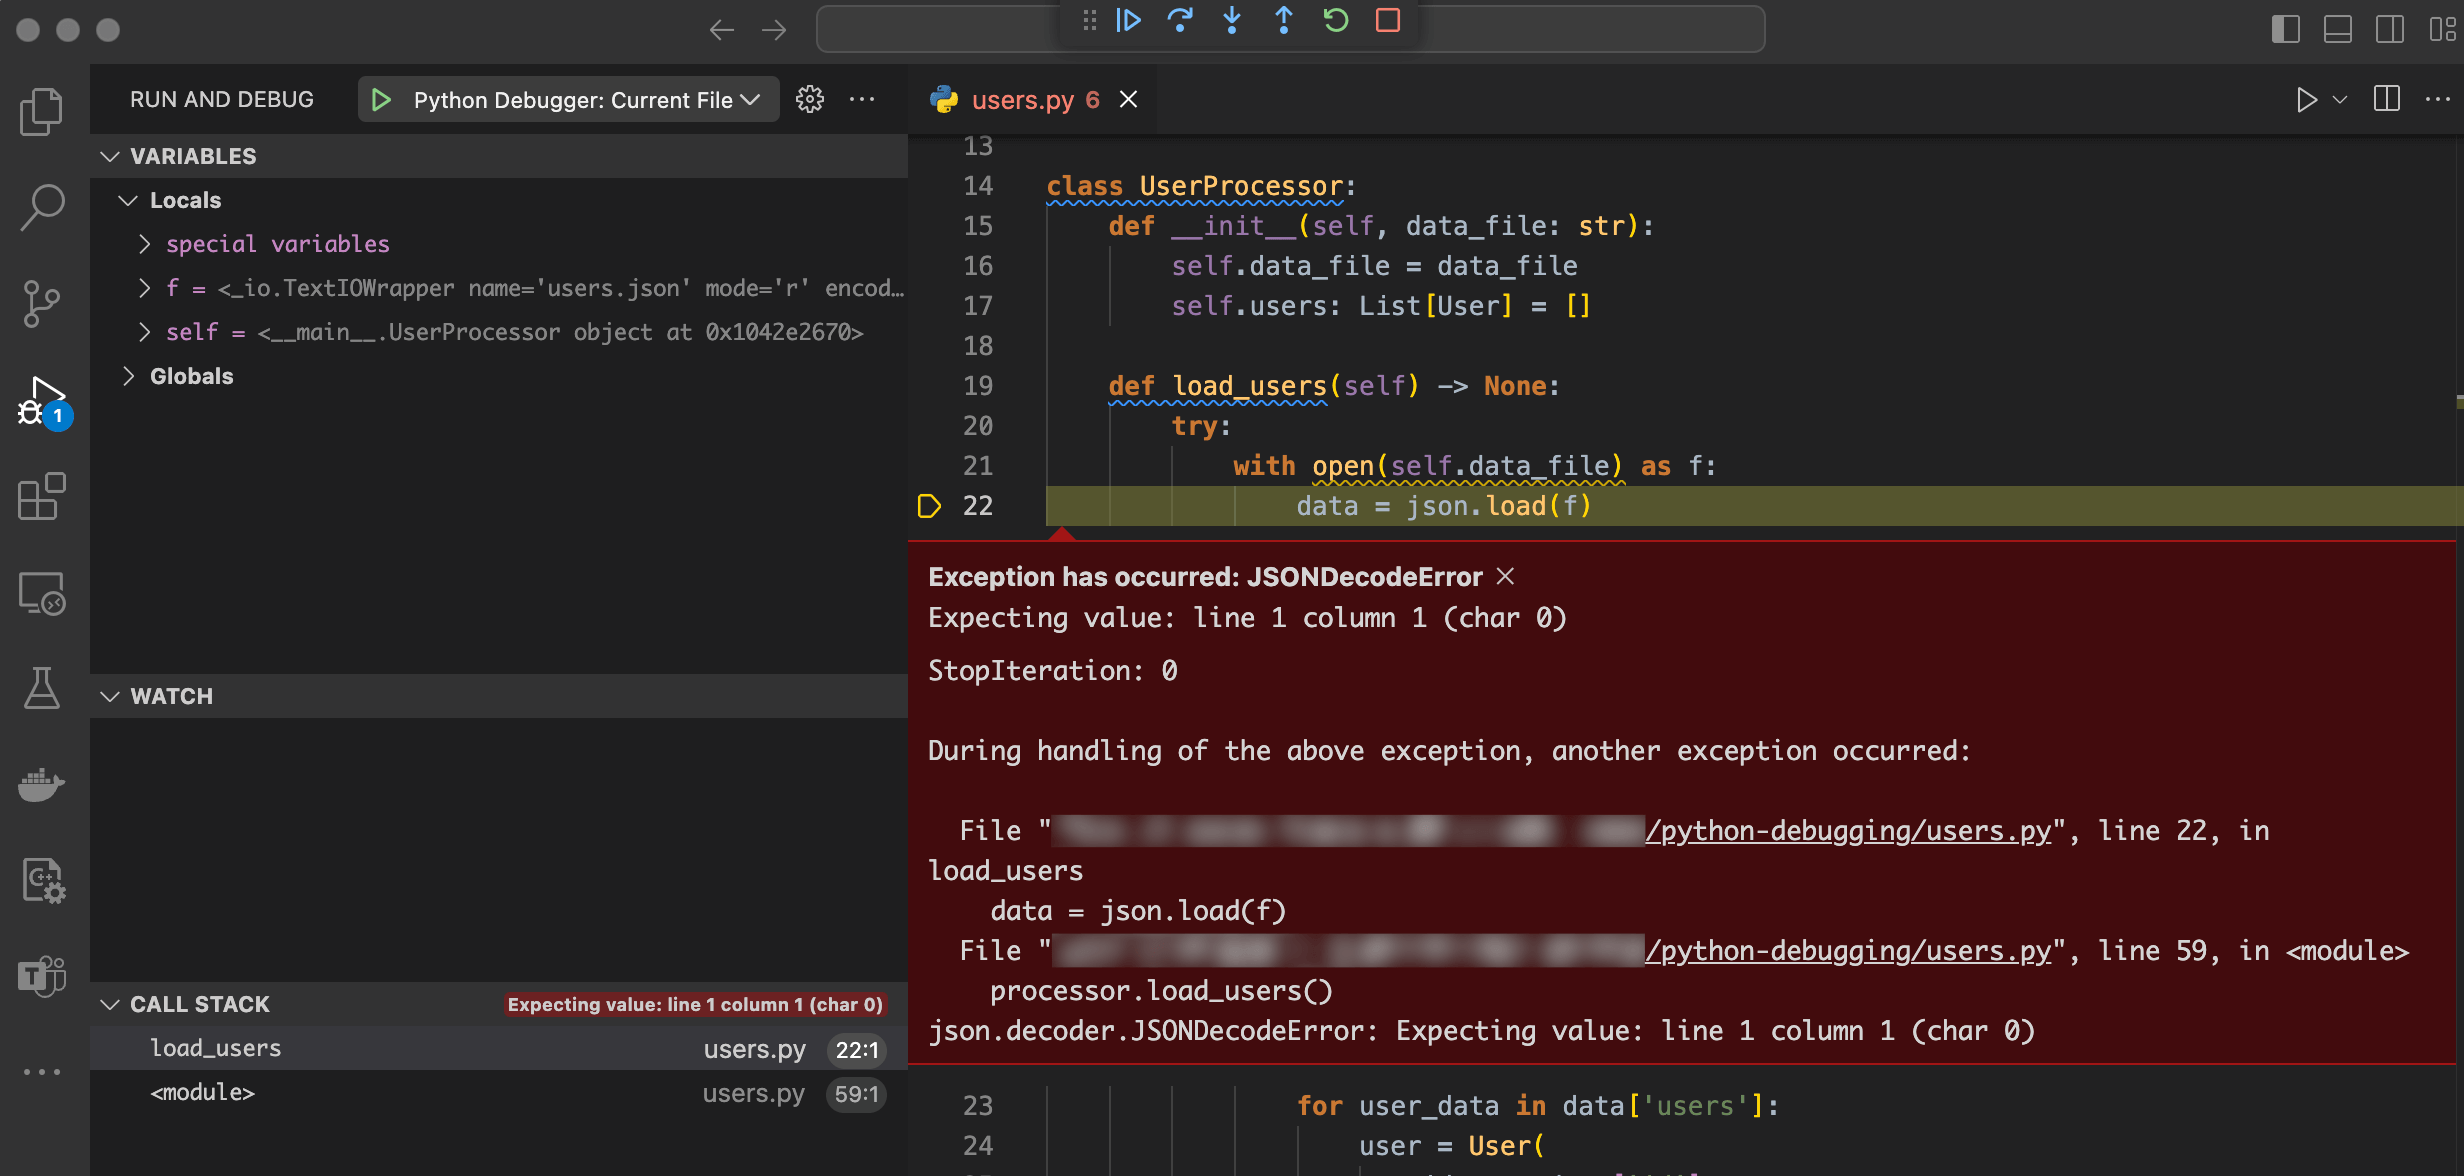Step into the function call
Image resolution: width=2464 pixels, height=1176 pixels.
1232,21
